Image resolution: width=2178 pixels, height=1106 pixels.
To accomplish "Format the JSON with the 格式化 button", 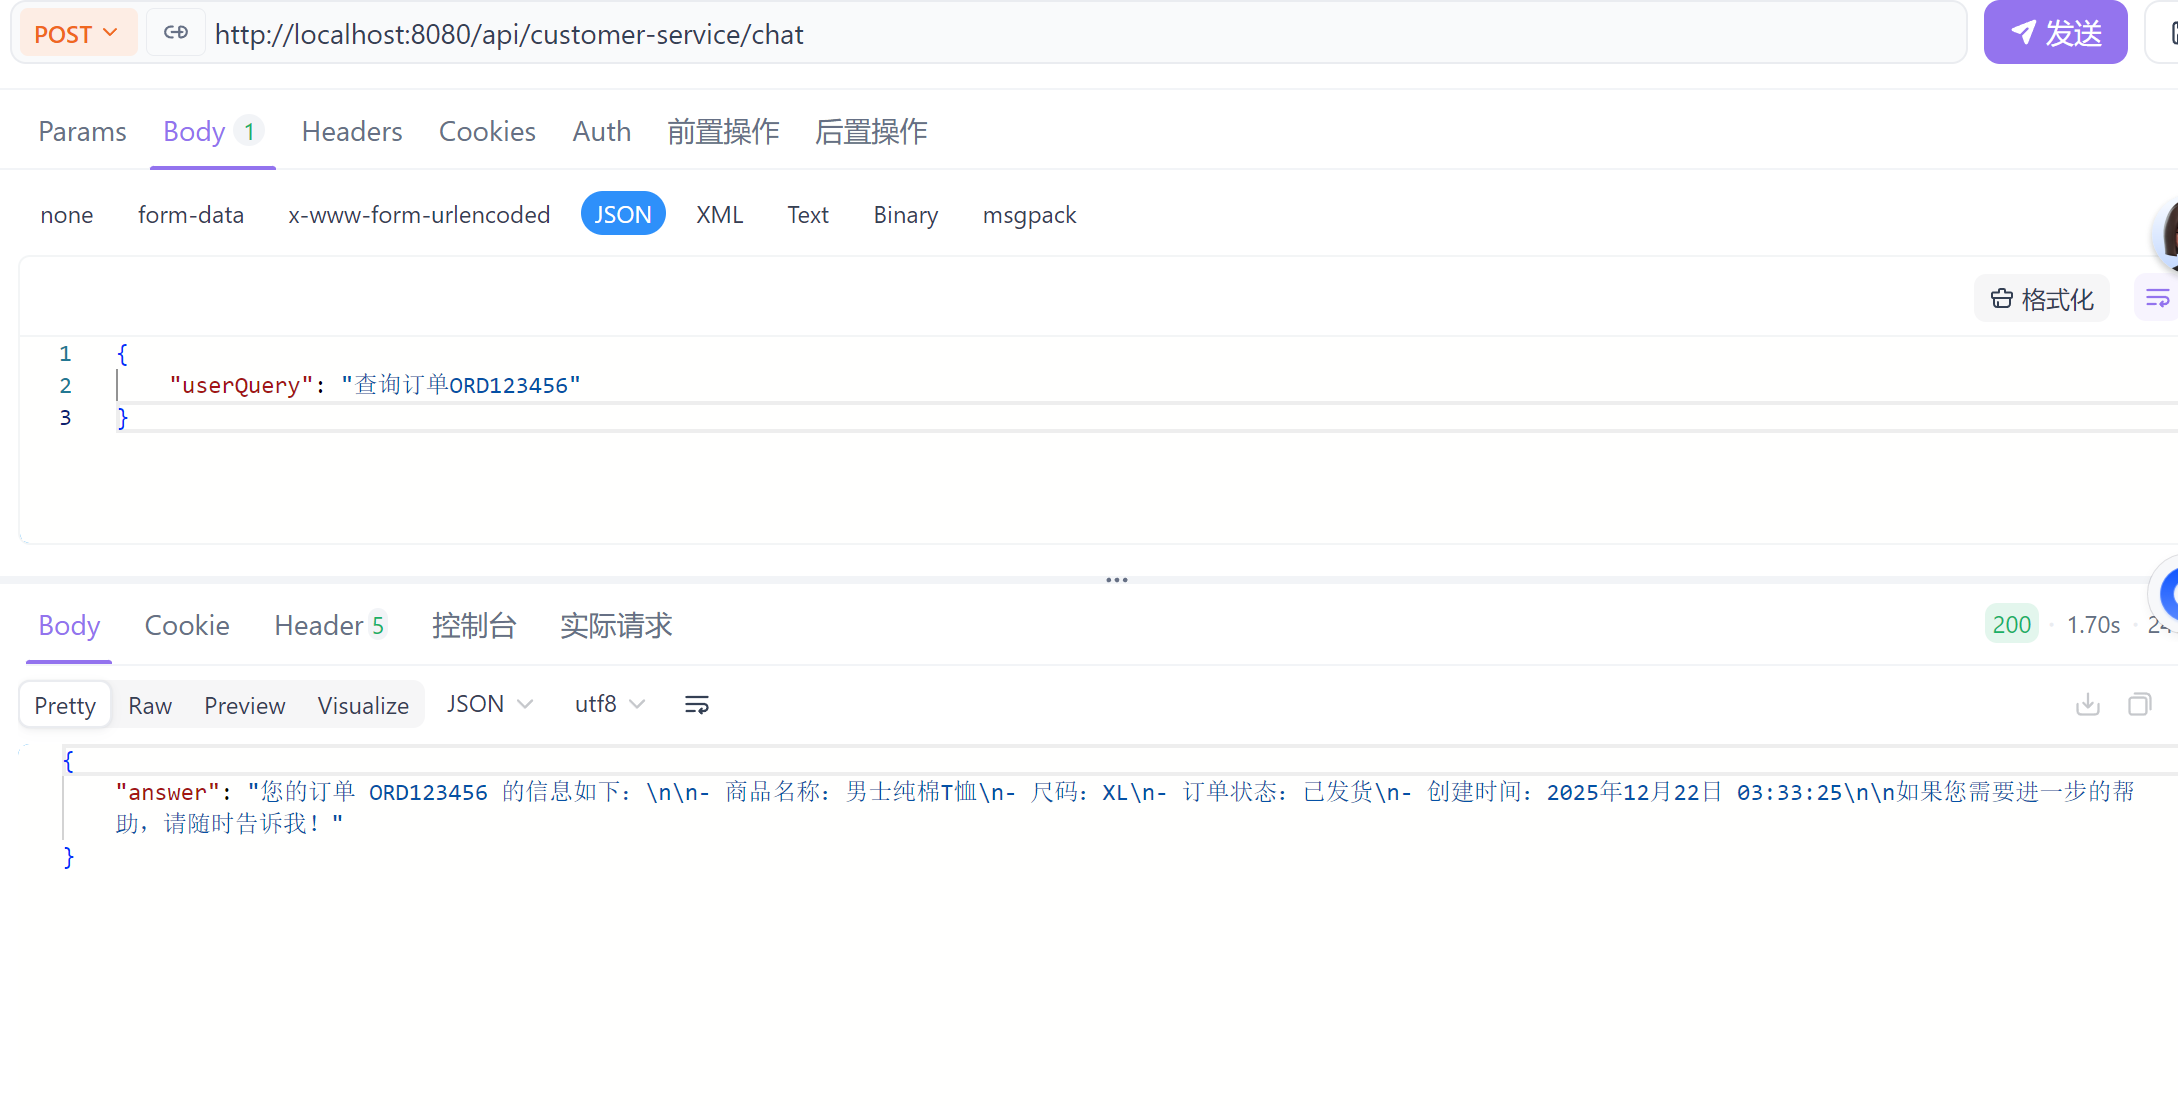I will pos(2041,298).
